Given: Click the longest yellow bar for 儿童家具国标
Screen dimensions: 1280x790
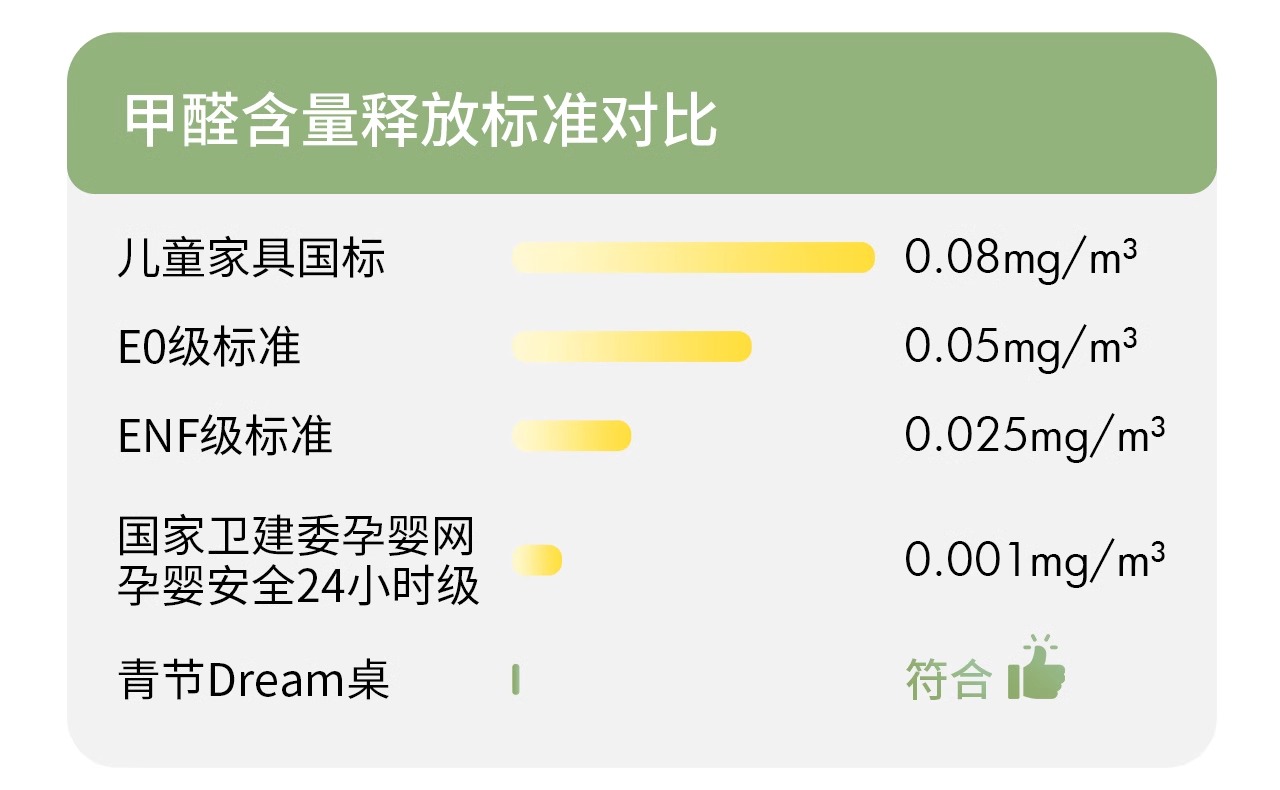Looking at the screenshot, I should (693, 258).
